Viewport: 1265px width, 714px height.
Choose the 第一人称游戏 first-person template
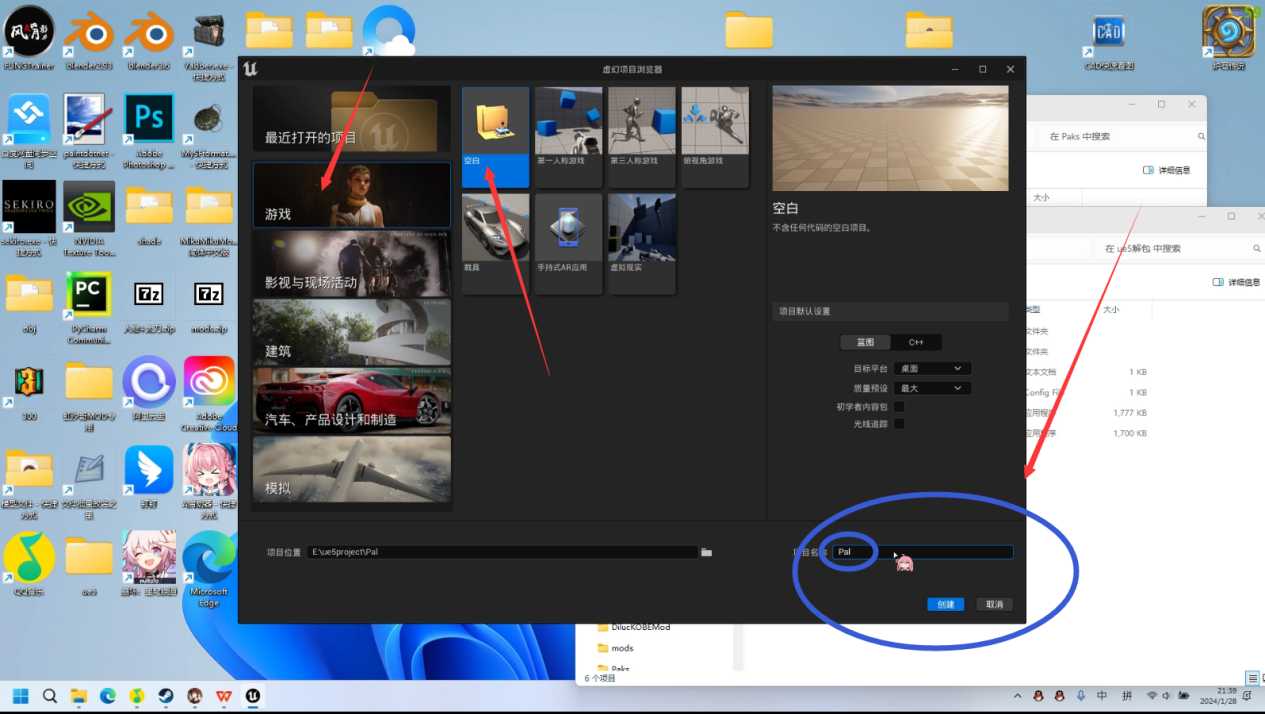(569, 136)
